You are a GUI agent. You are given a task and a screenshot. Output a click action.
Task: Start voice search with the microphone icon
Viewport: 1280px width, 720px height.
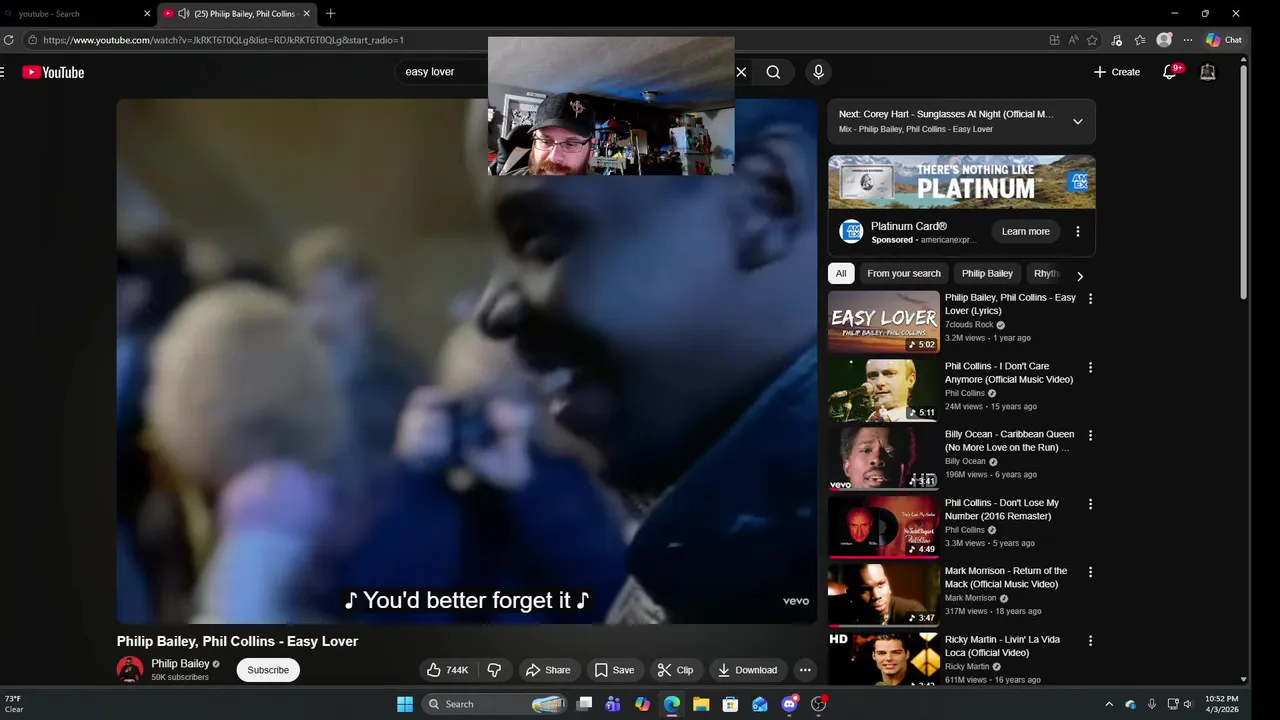click(x=818, y=72)
